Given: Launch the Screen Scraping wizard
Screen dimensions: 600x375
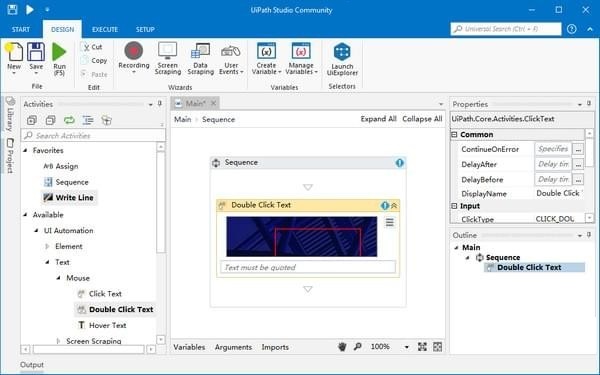Looking at the screenshot, I should pos(168,58).
